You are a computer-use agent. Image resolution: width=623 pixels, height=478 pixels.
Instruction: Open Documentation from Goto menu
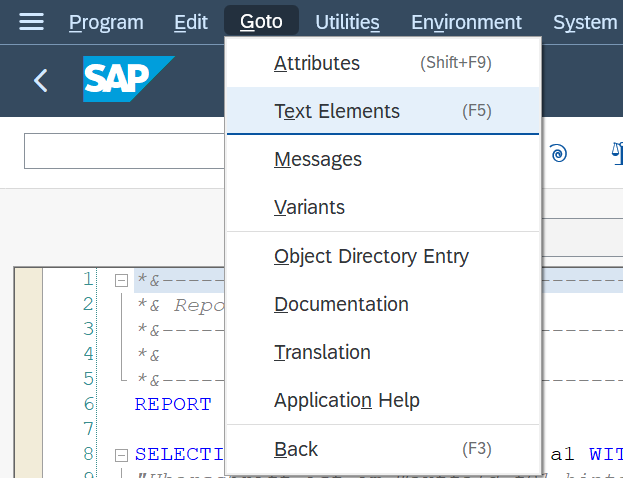click(383, 304)
